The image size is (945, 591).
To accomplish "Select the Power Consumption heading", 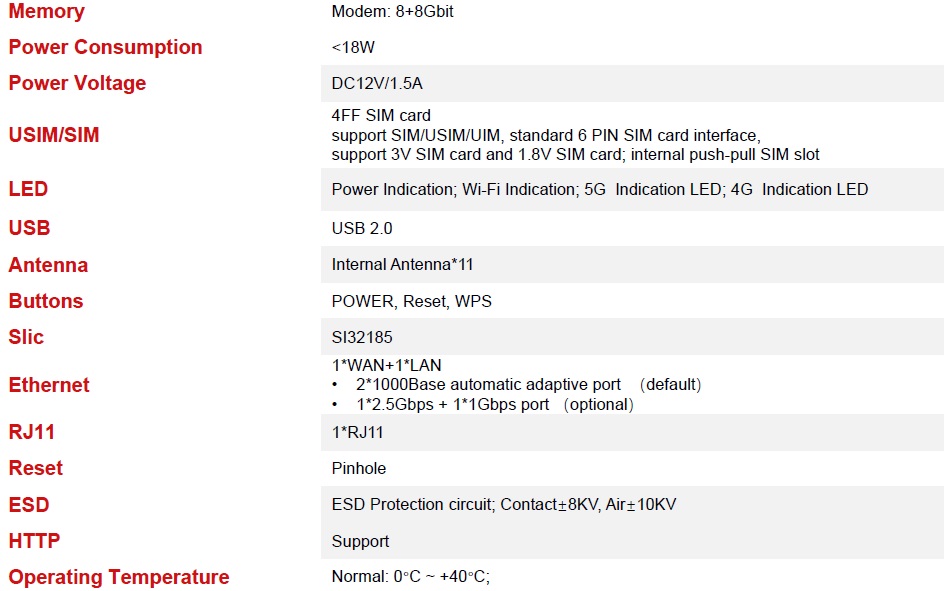I will [x=105, y=47].
